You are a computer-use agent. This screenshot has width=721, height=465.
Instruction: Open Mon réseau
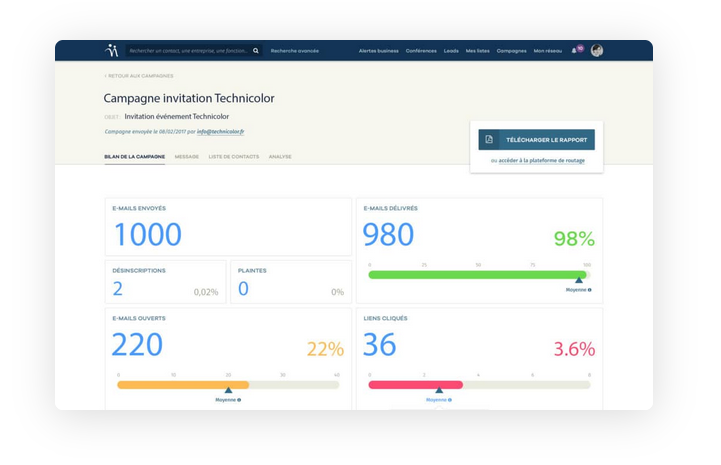coord(548,51)
